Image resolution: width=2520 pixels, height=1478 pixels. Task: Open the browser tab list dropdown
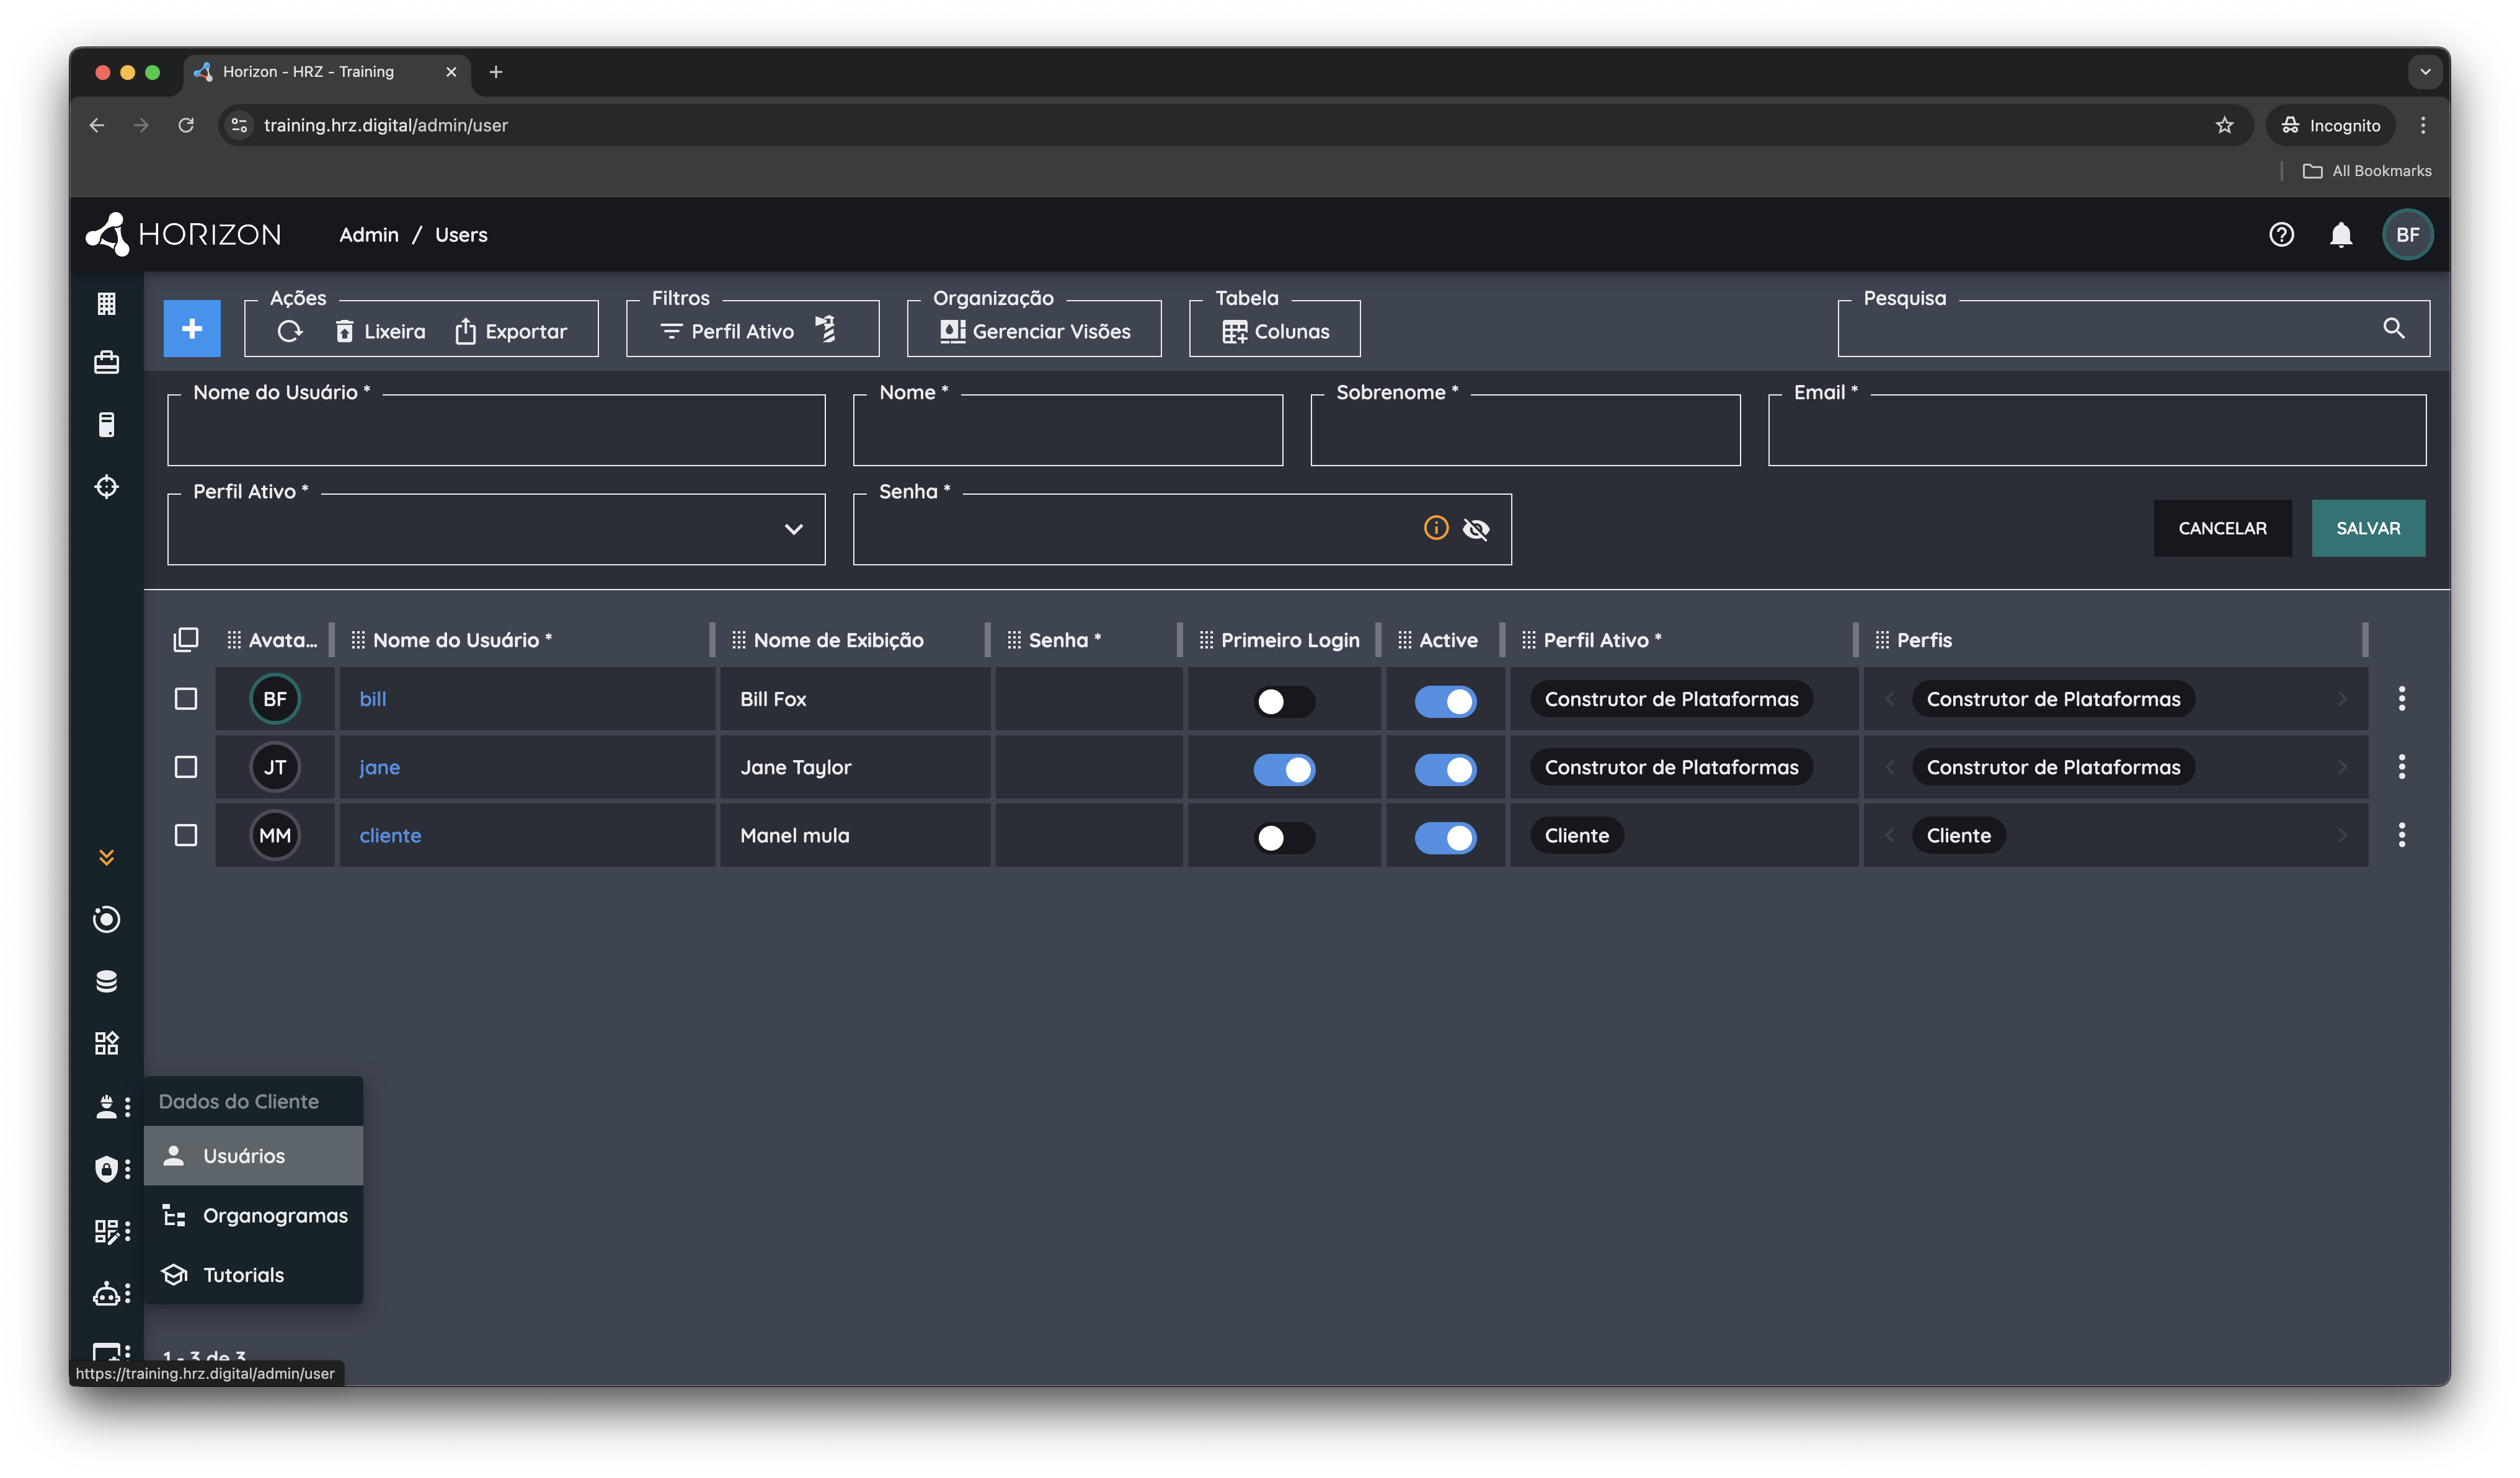(2425, 72)
